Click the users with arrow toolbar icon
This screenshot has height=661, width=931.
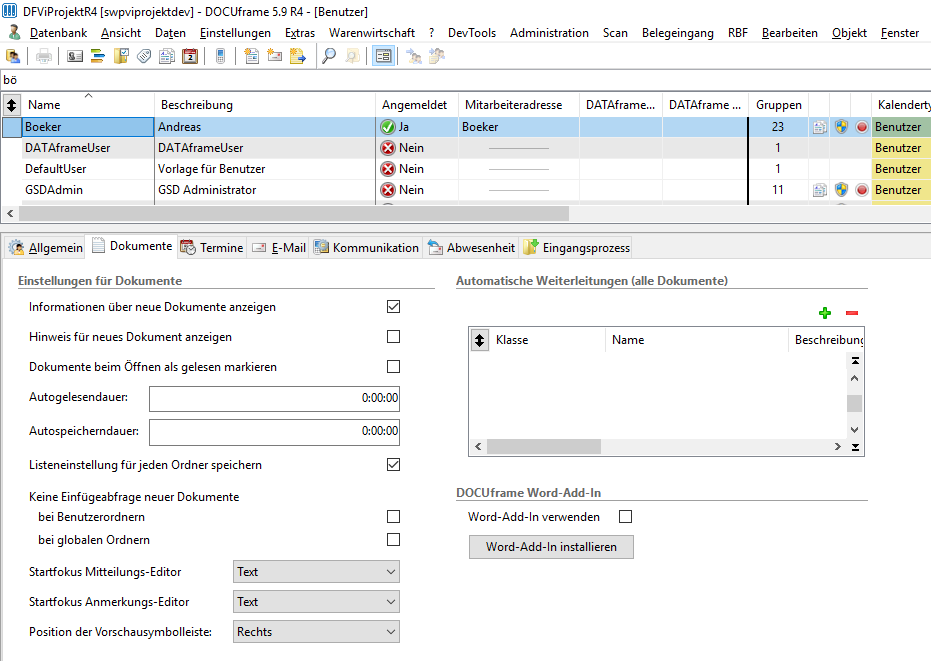coord(414,56)
